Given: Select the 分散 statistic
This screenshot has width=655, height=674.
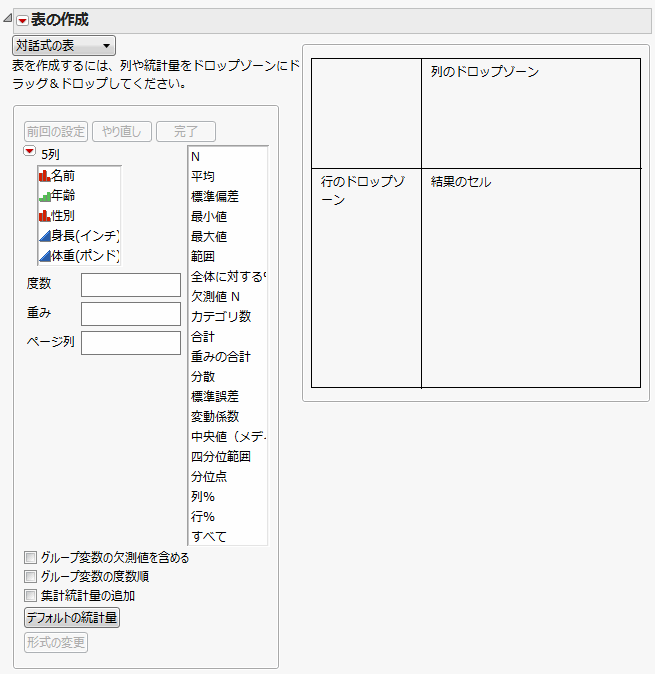Looking at the screenshot, I should [x=228, y=377].
